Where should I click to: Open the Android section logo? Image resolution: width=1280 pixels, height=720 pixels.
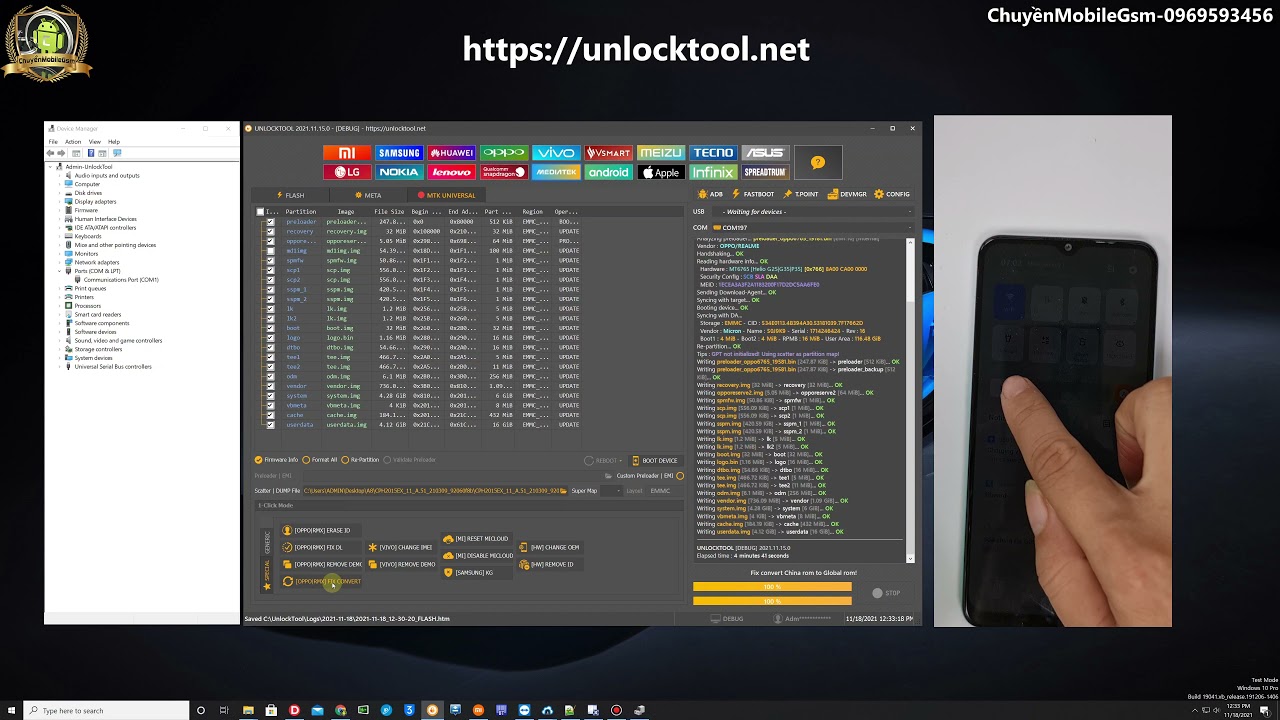pyautogui.click(x=608, y=172)
